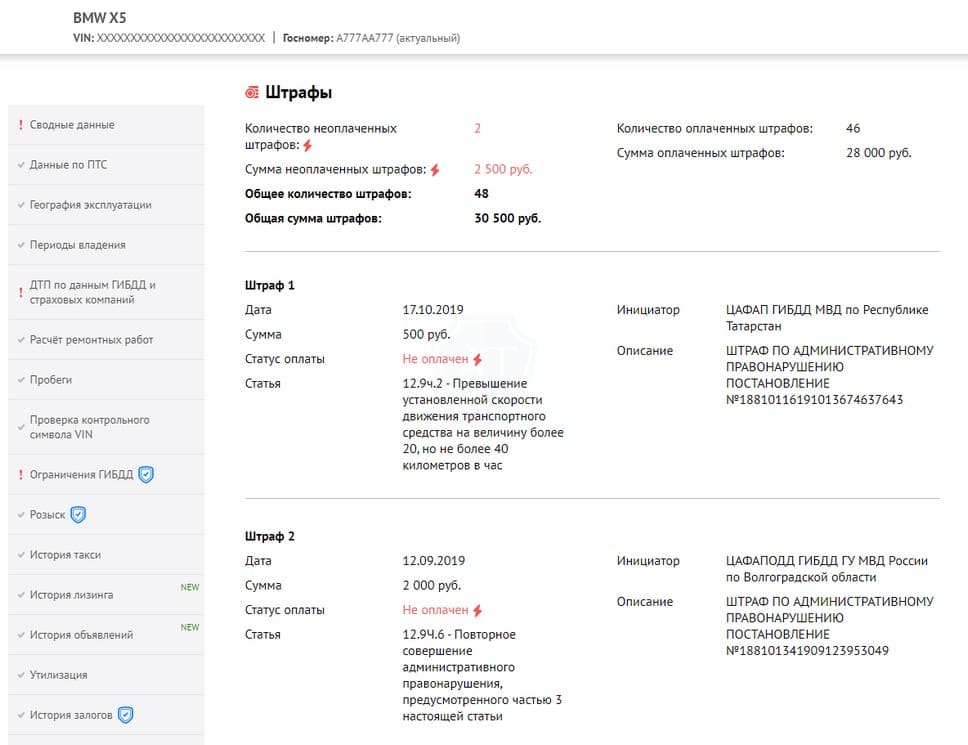968x745 pixels.
Task: Click the NEW badge on История объявлений
Action: coord(190,627)
